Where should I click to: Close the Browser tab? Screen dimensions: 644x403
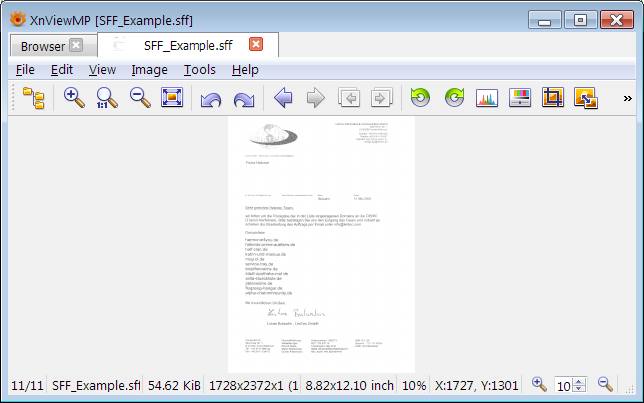point(76,45)
